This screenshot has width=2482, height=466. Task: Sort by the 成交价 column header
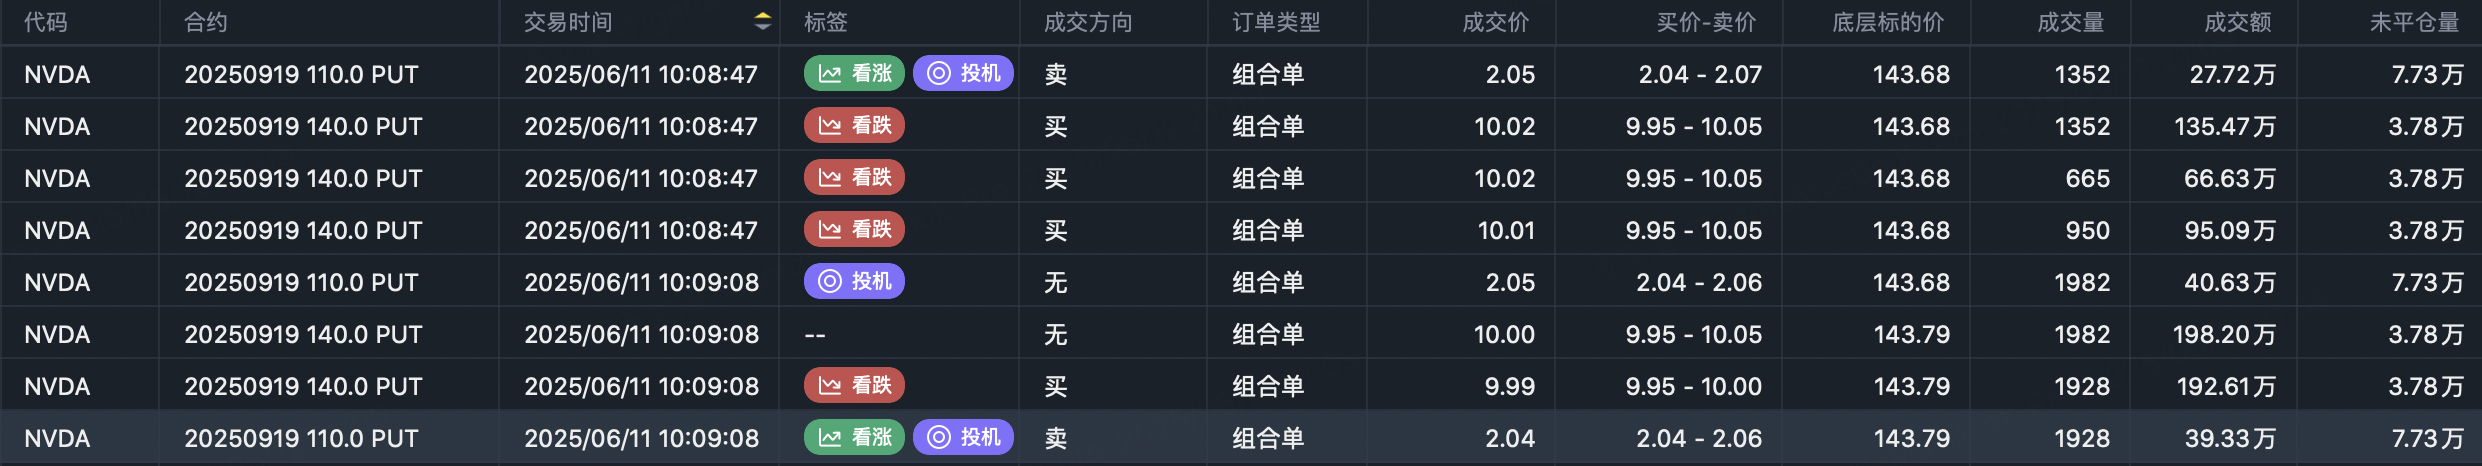(1496, 22)
